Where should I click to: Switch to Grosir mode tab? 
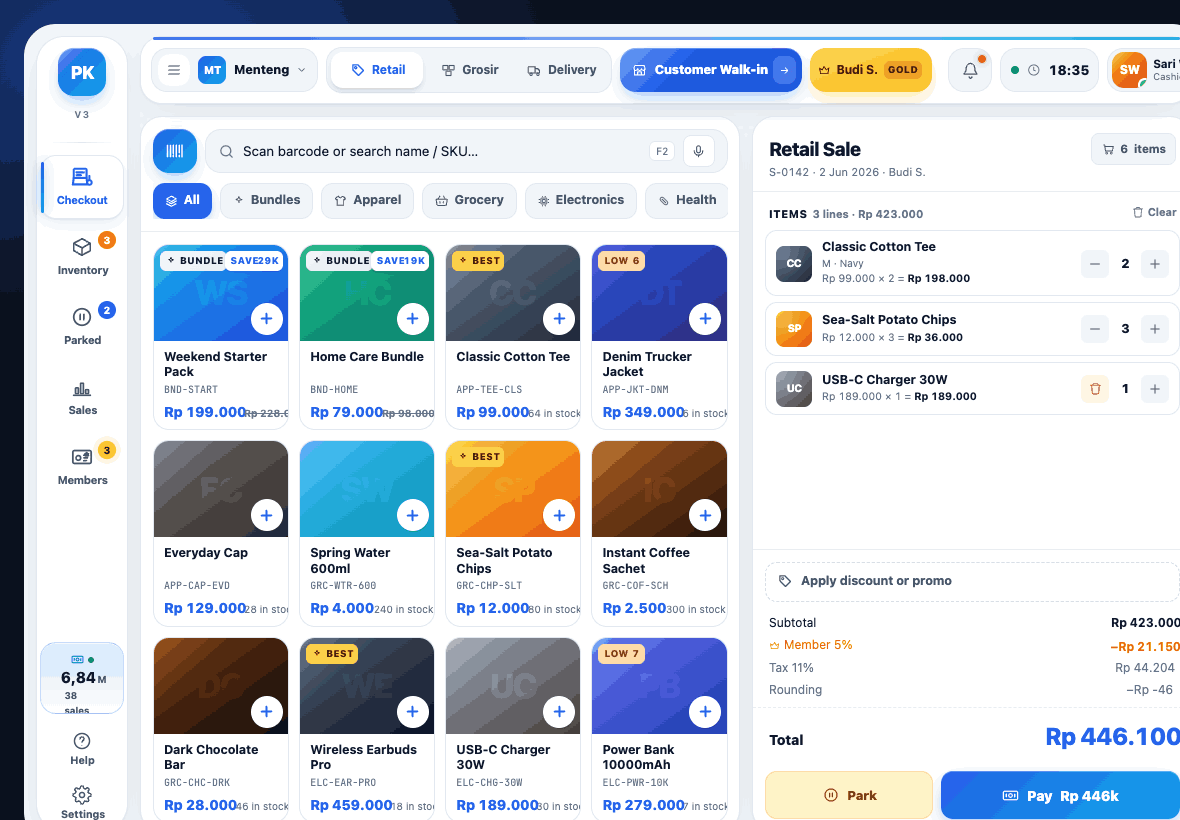click(x=470, y=70)
